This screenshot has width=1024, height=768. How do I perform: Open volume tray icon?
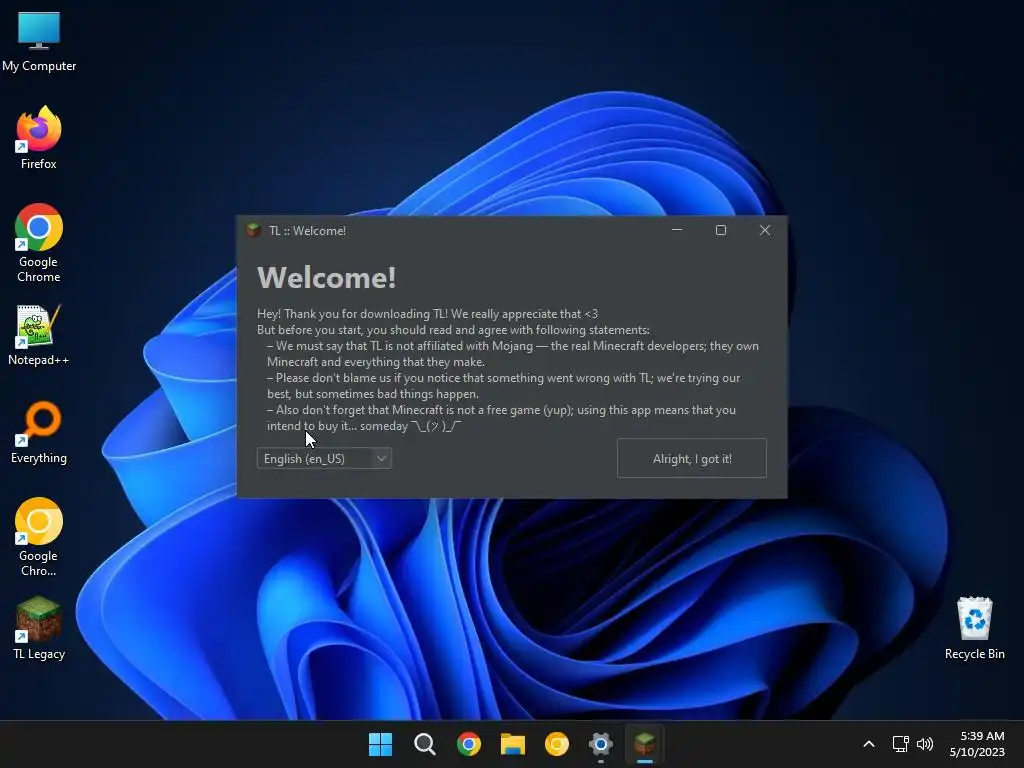pos(925,744)
